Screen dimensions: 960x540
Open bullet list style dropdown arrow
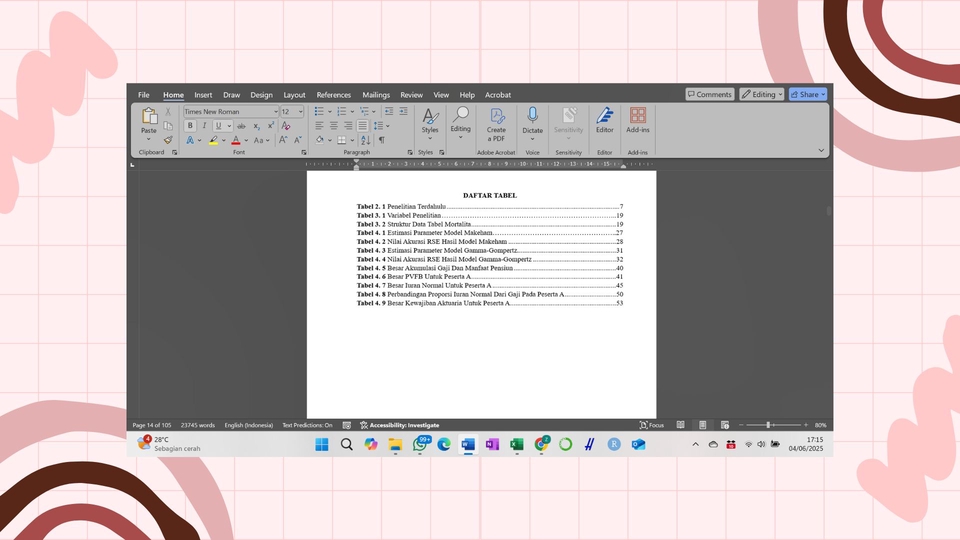click(x=329, y=111)
